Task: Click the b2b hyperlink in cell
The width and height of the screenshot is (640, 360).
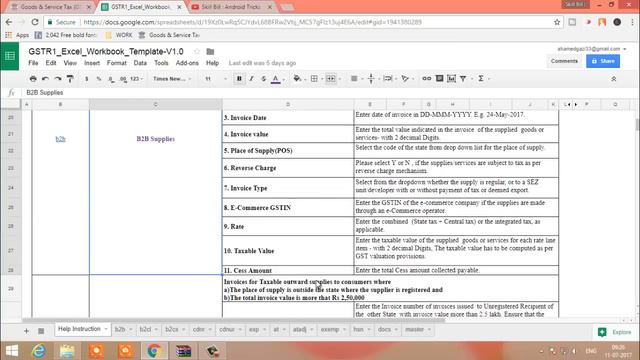Action: point(60,139)
